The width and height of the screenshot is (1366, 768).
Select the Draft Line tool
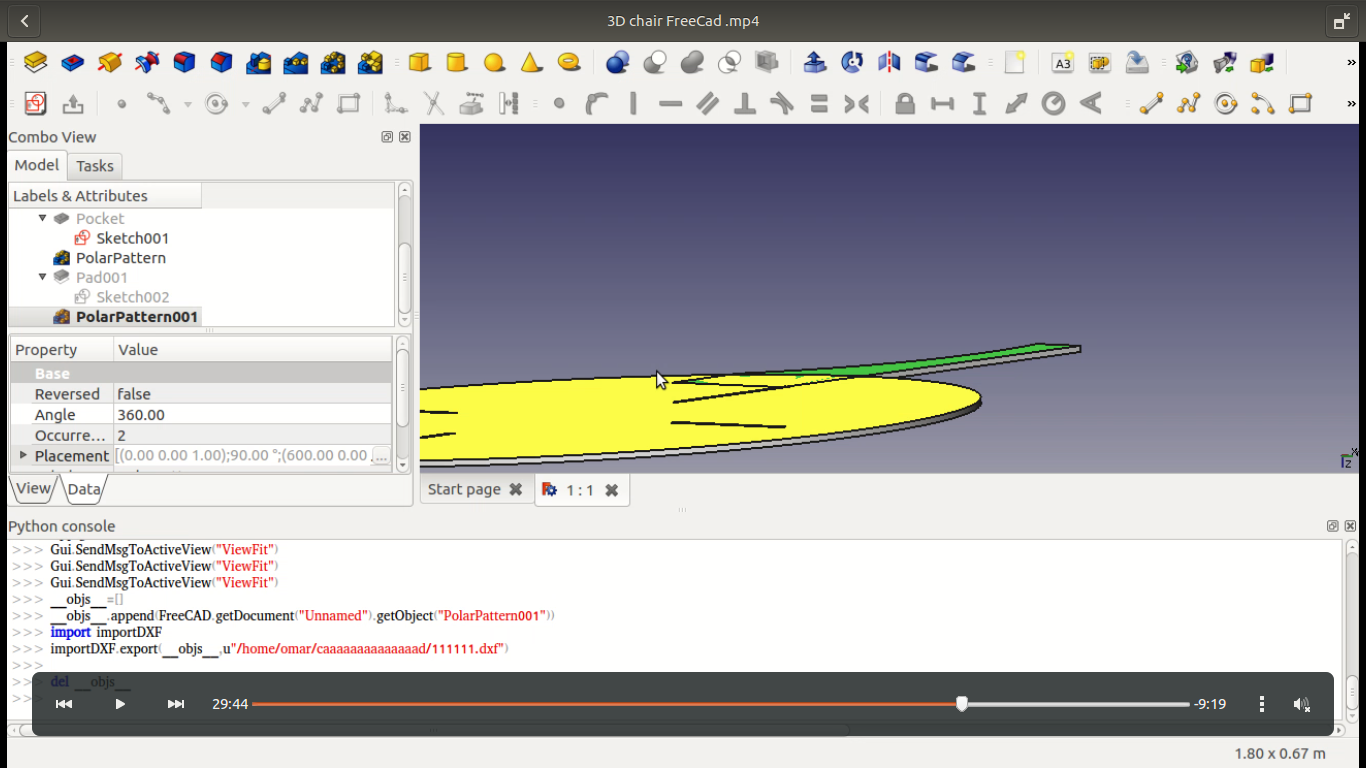[x=1151, y=103]
